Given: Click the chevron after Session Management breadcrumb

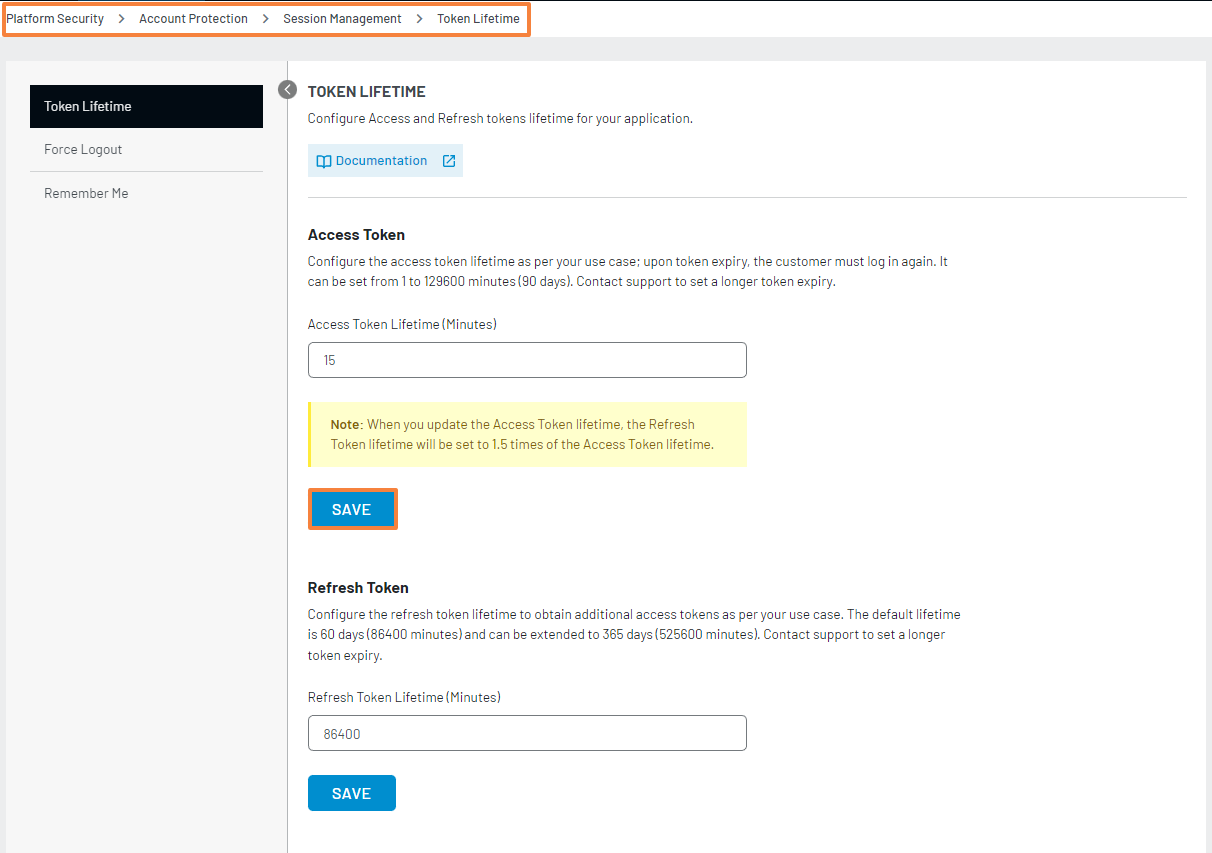Looking at the screenshot, I should [x=419, y=19].
